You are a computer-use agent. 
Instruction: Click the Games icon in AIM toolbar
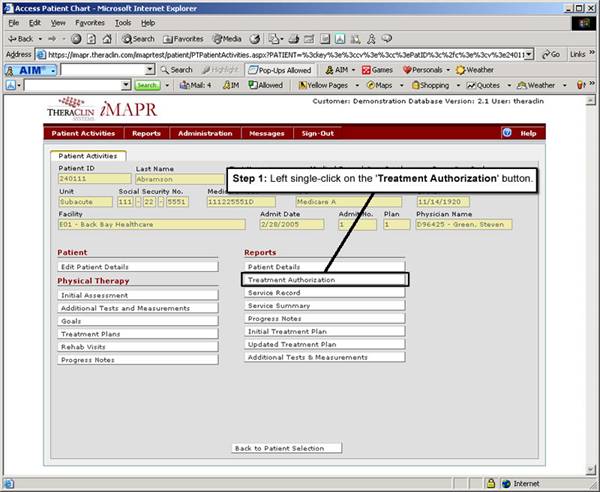(x=376, y=70)
